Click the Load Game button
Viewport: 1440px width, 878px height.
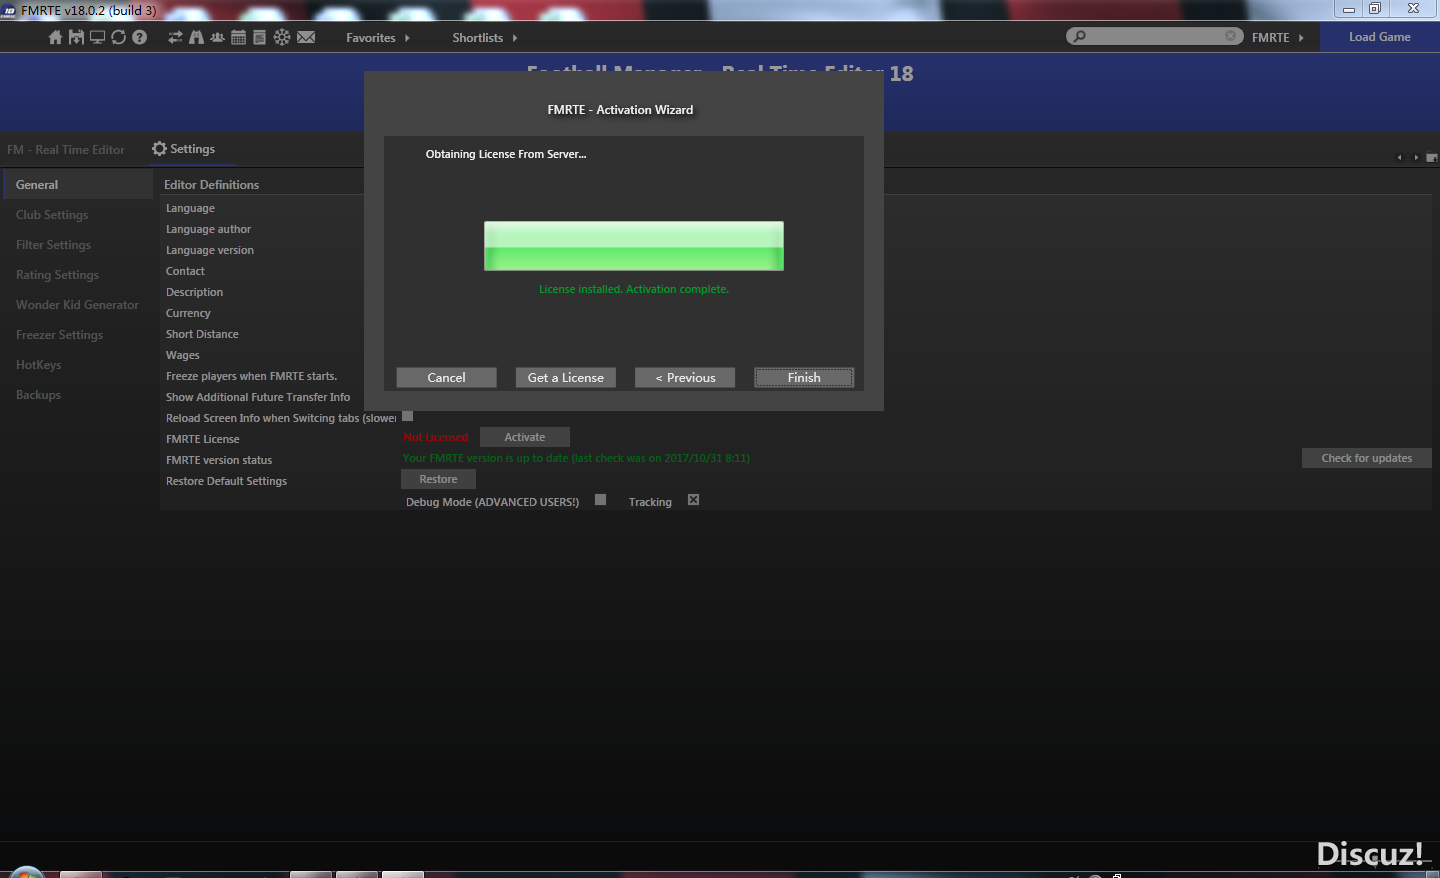click(x=1380, y=37)
